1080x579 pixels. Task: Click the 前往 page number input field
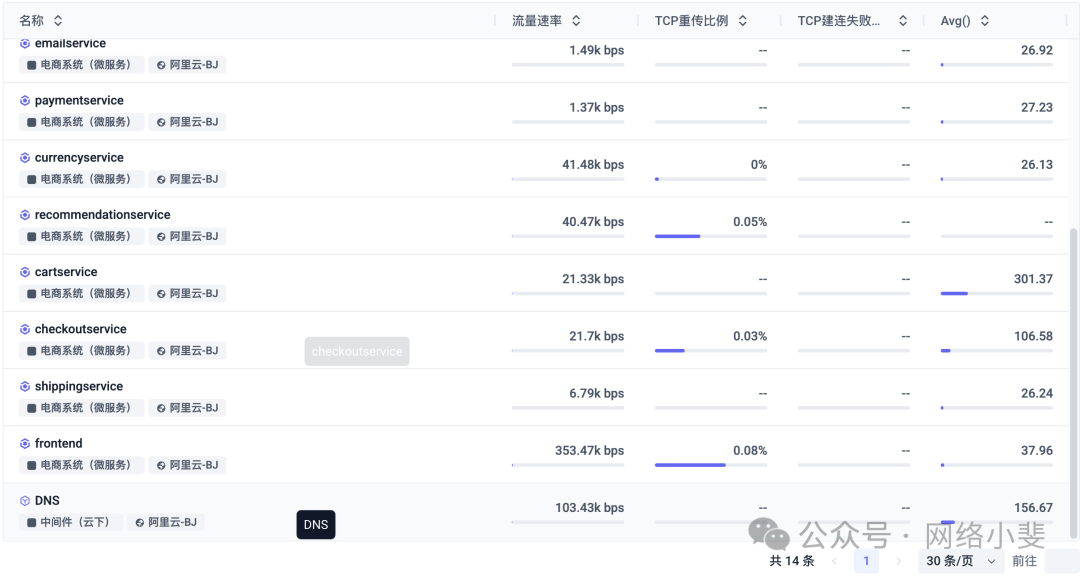1061,561
